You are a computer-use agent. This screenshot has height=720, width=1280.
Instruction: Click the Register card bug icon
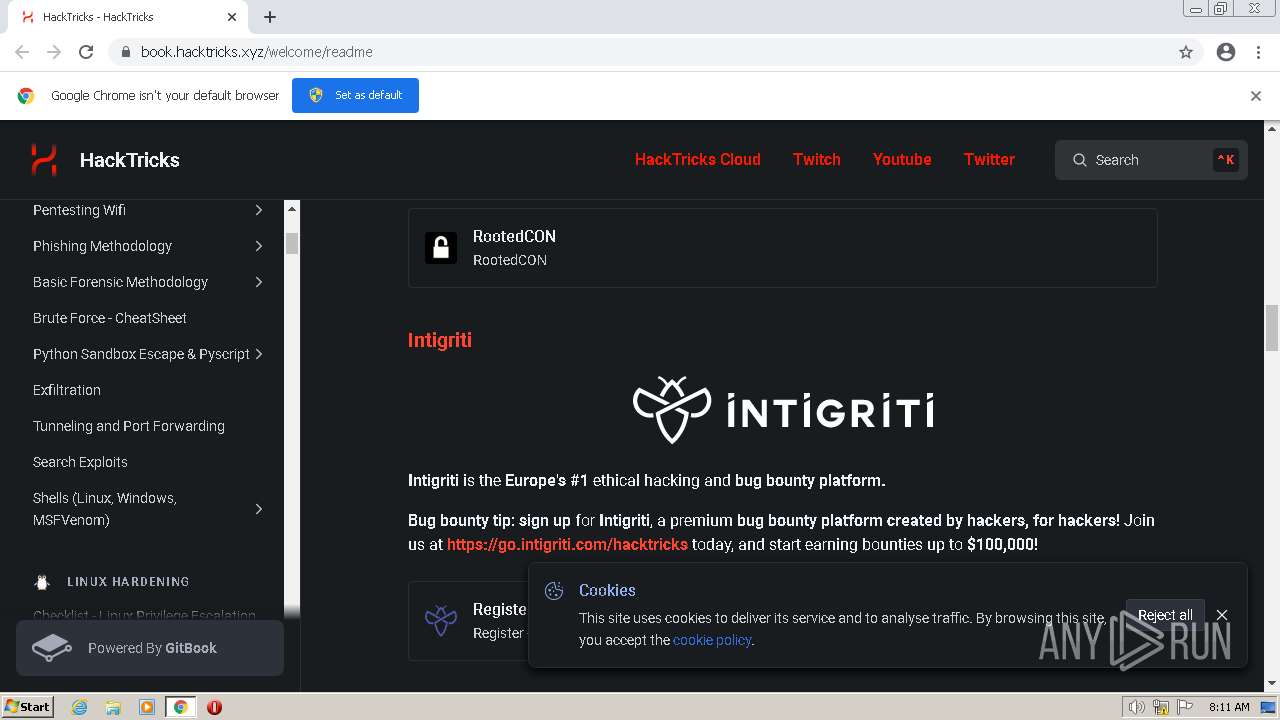[441, 620]
